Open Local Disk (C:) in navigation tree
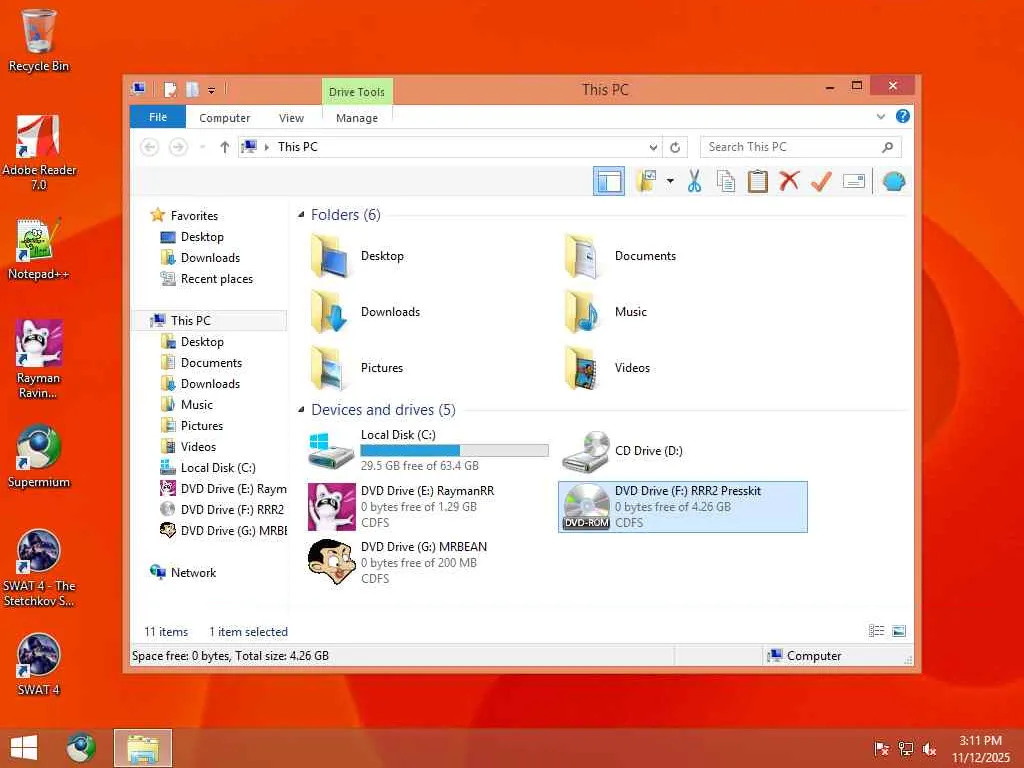The image size is (1024, 768). [218, 468]
